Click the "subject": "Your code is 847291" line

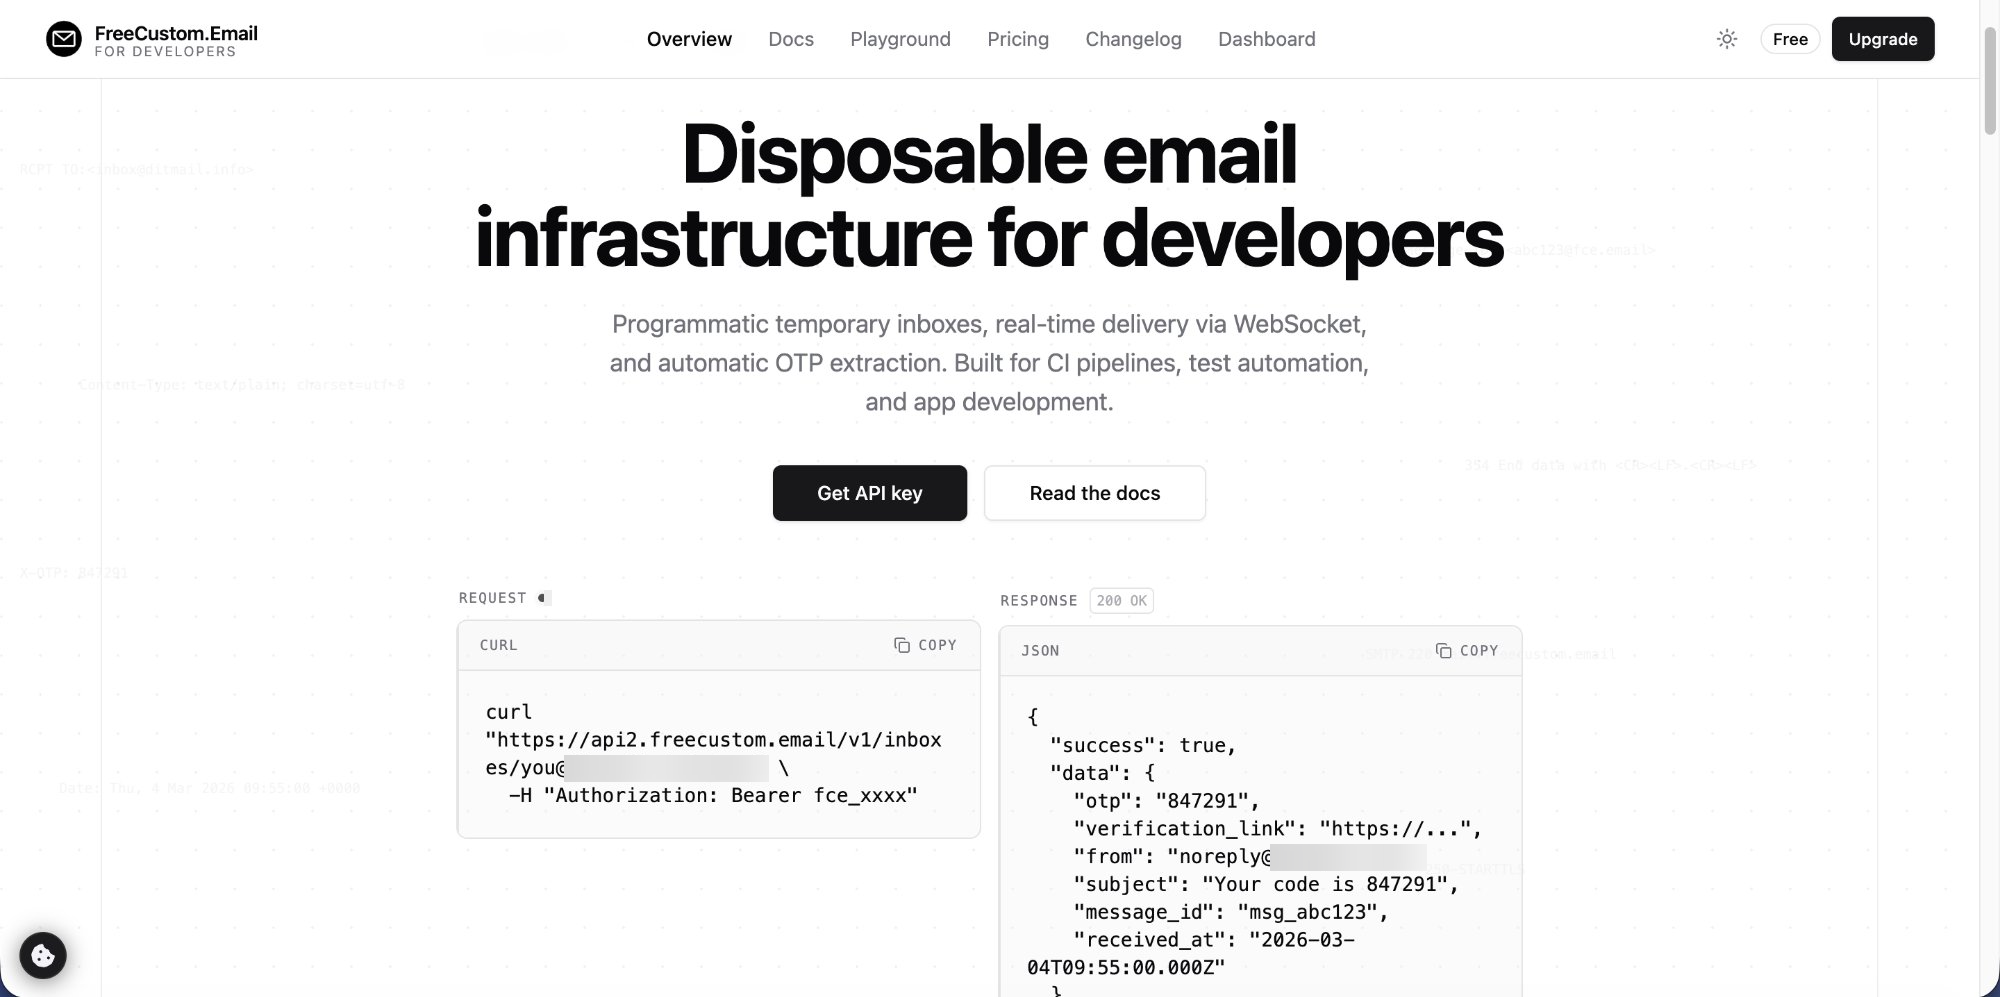1266,884
